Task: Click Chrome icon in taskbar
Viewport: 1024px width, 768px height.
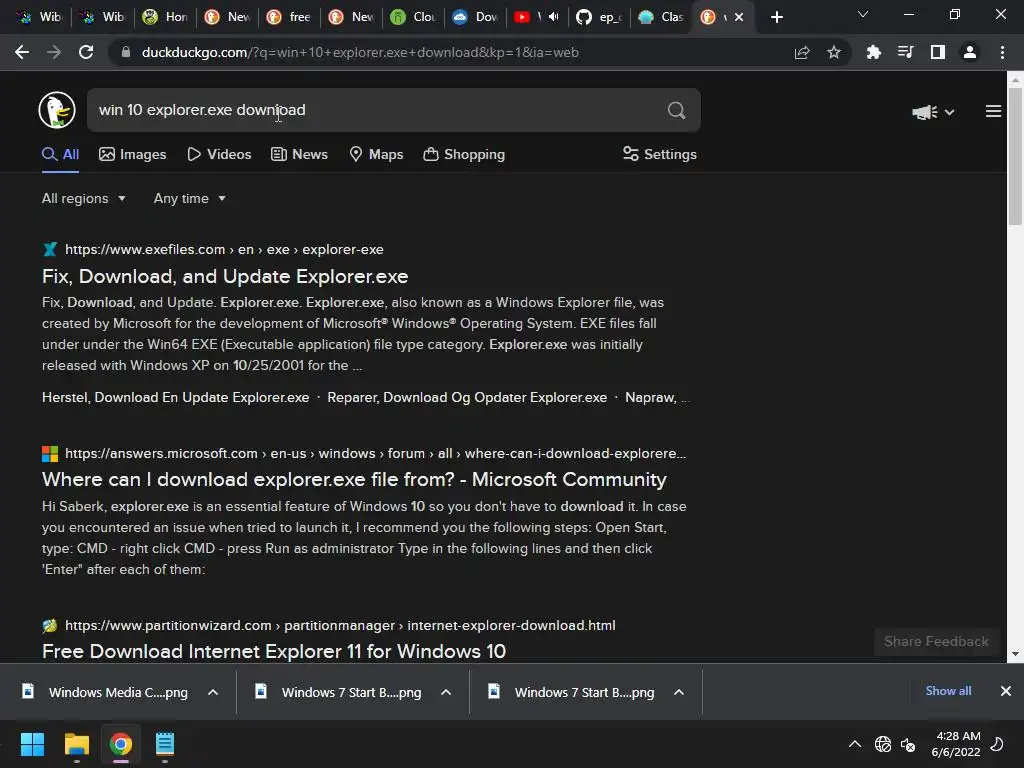Action: (x=121, y=744)
